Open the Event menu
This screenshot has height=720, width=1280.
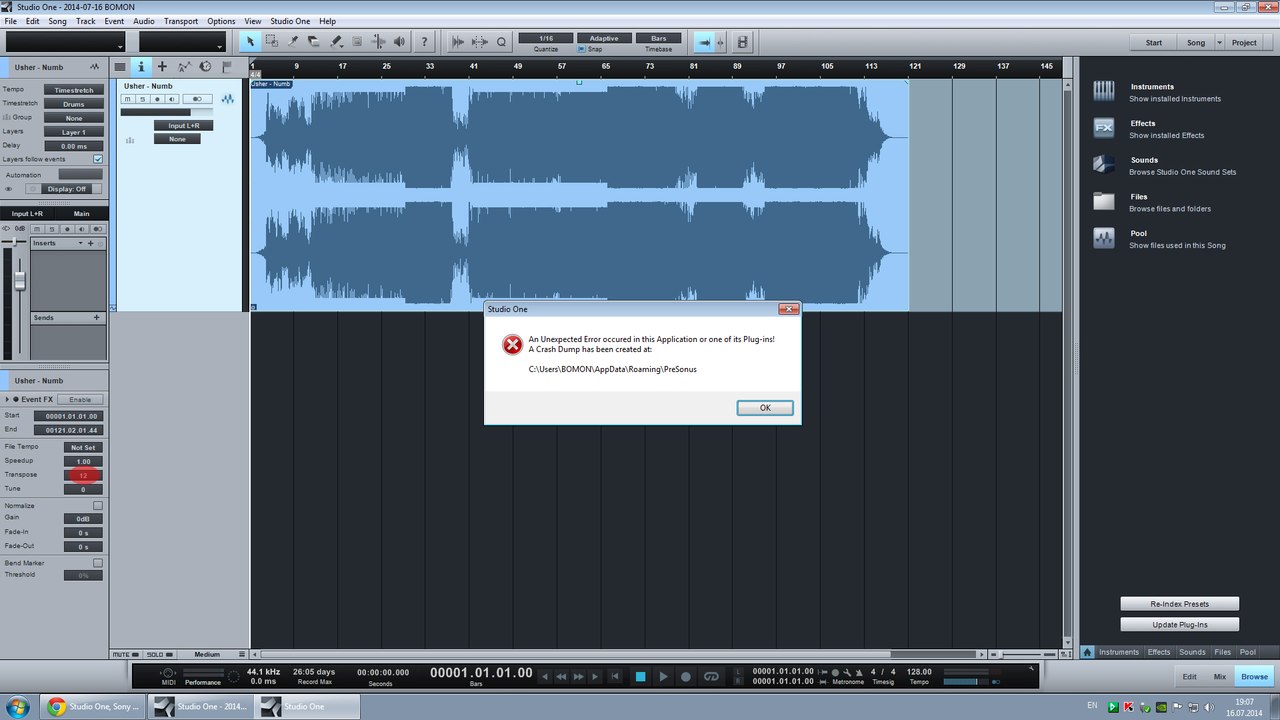click(x=114, y=21)
